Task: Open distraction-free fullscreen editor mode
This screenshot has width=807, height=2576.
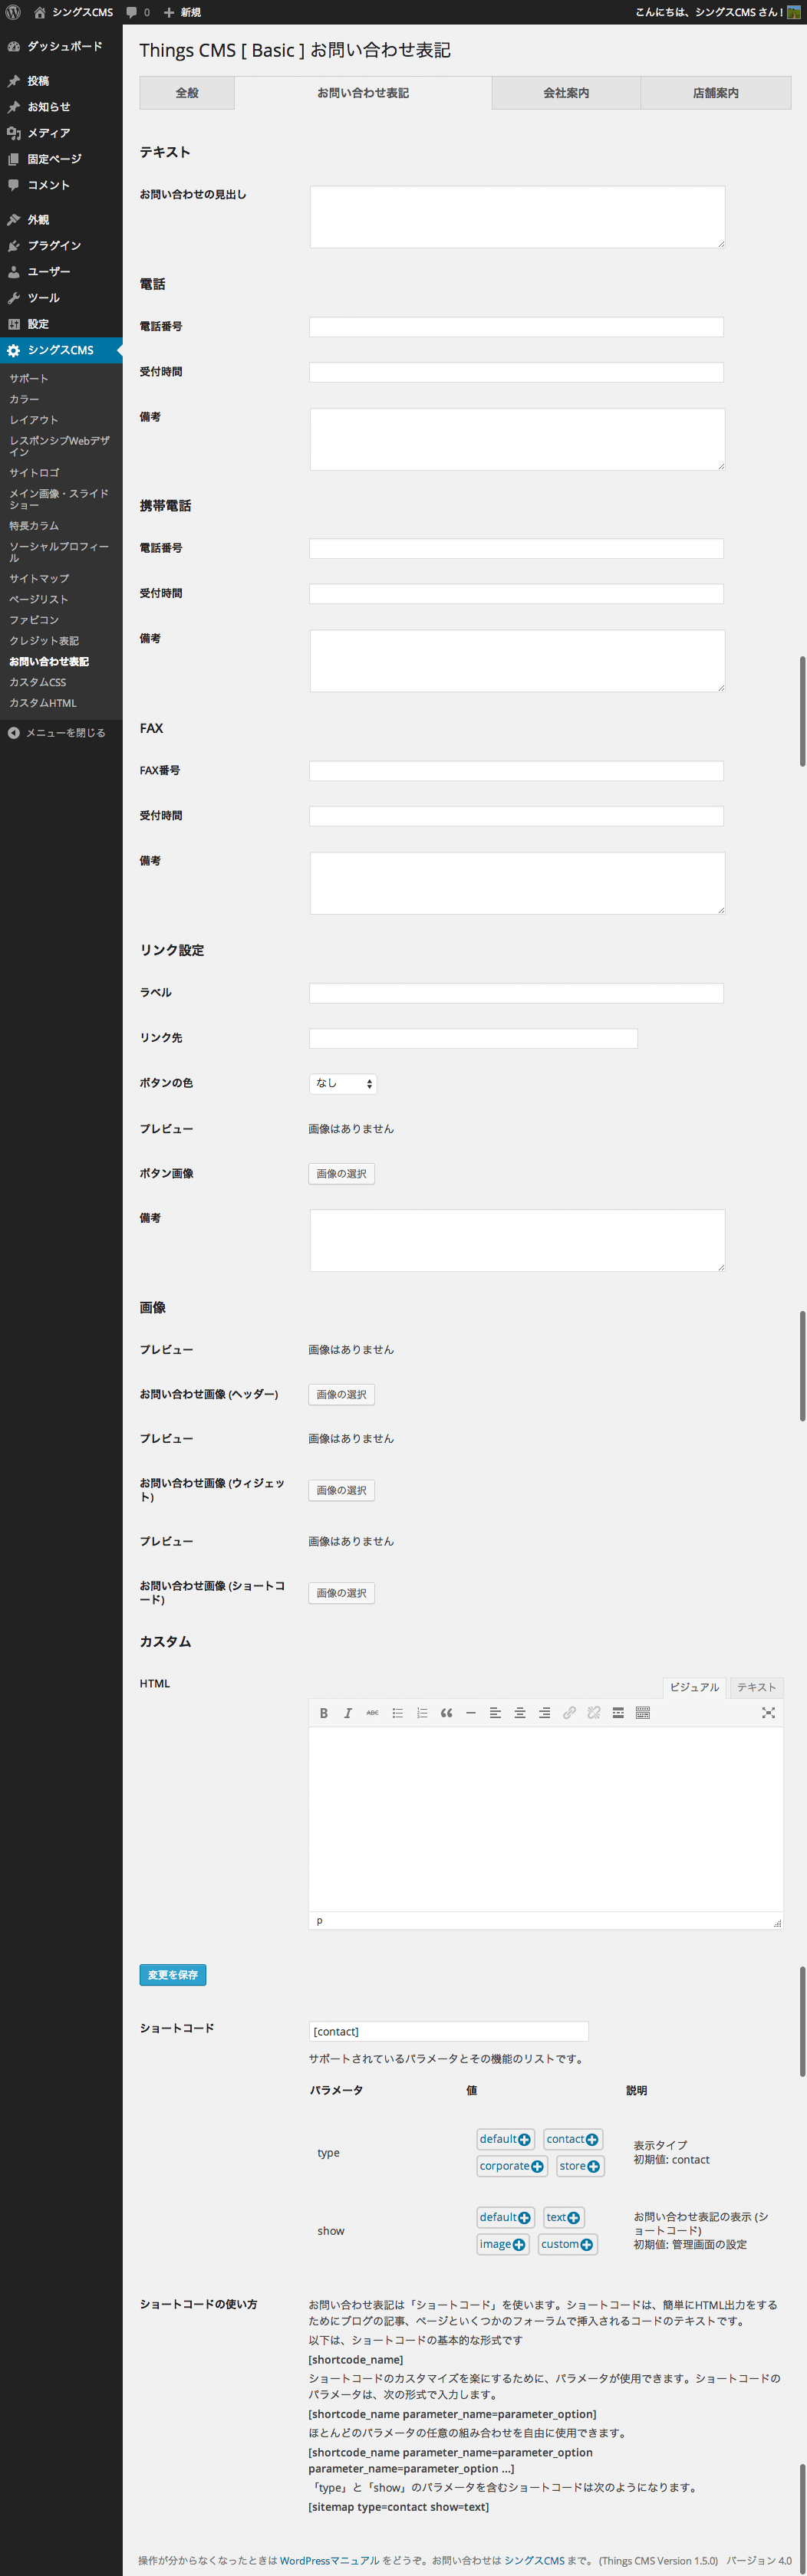Action: pos(768,1713)
